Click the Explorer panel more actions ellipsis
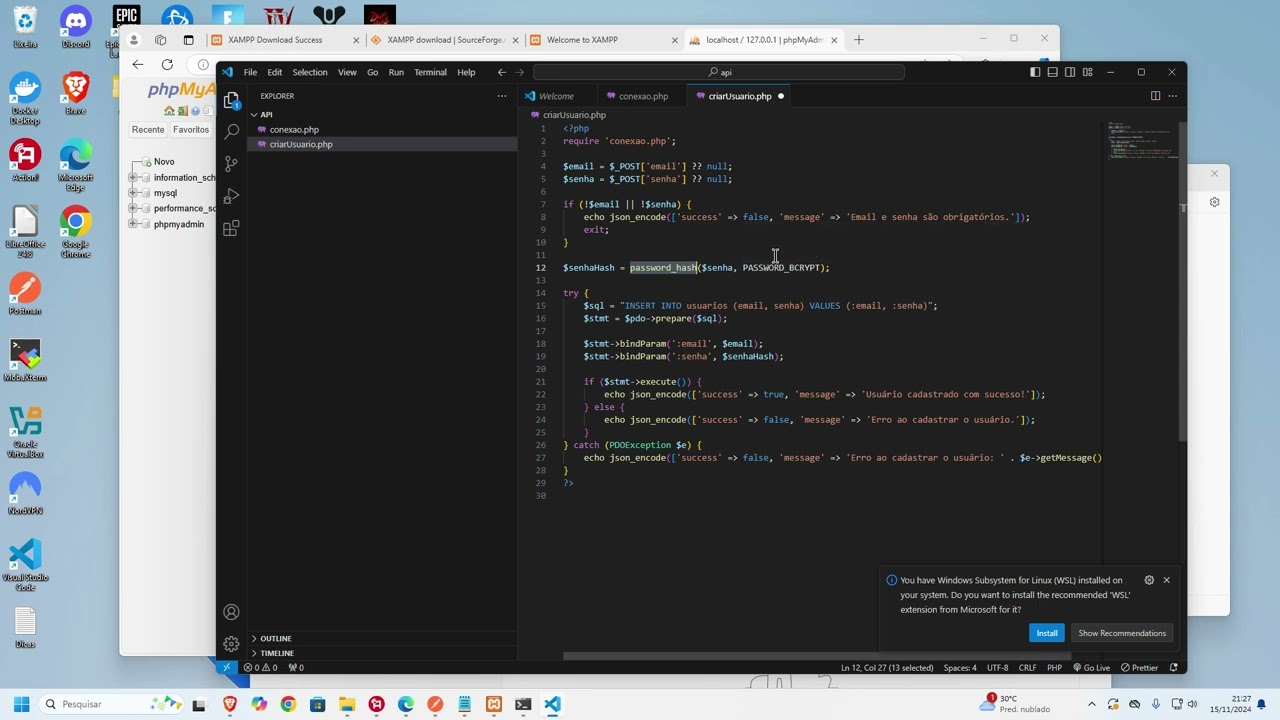This screenshot has height=720, width=1280. pos(502,96)
